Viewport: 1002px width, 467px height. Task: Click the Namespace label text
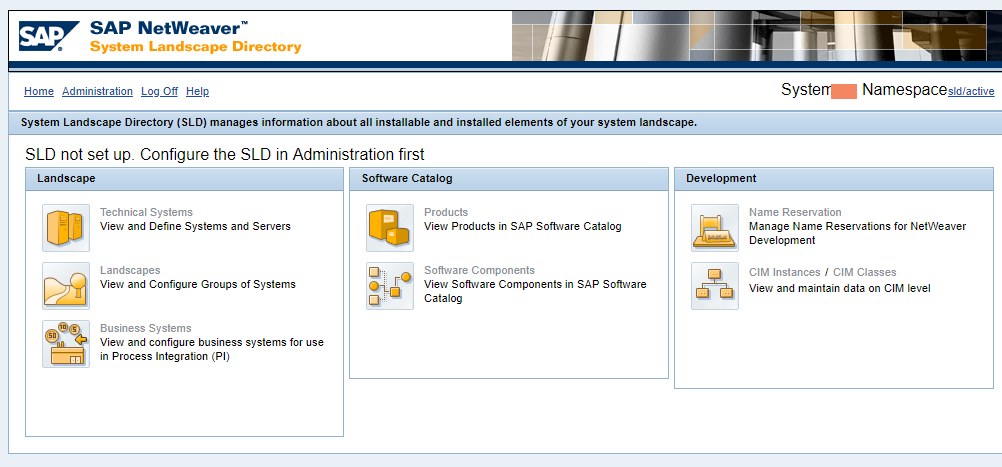tap(904, 89)
